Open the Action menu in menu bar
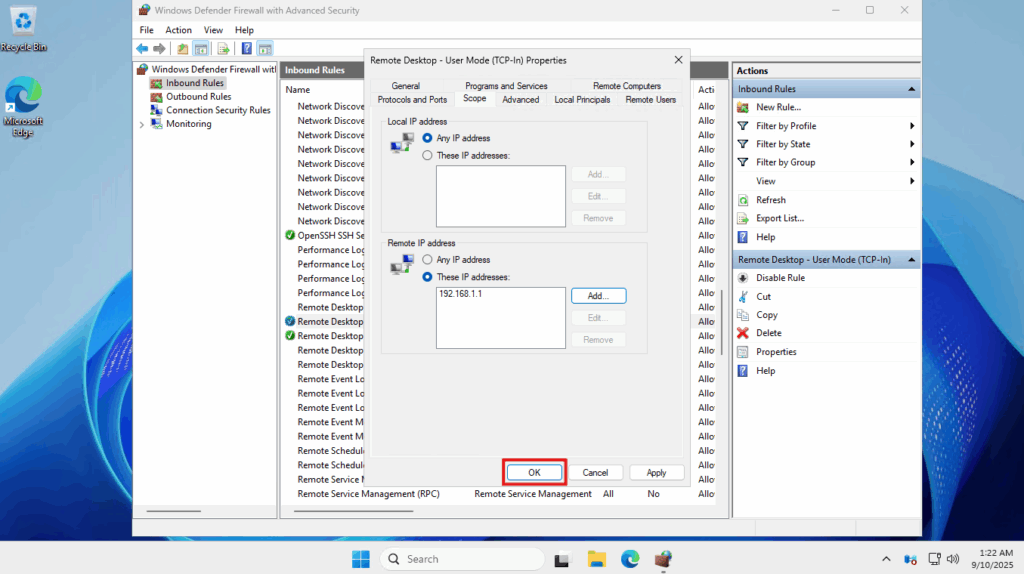 [x=178, y=30]
